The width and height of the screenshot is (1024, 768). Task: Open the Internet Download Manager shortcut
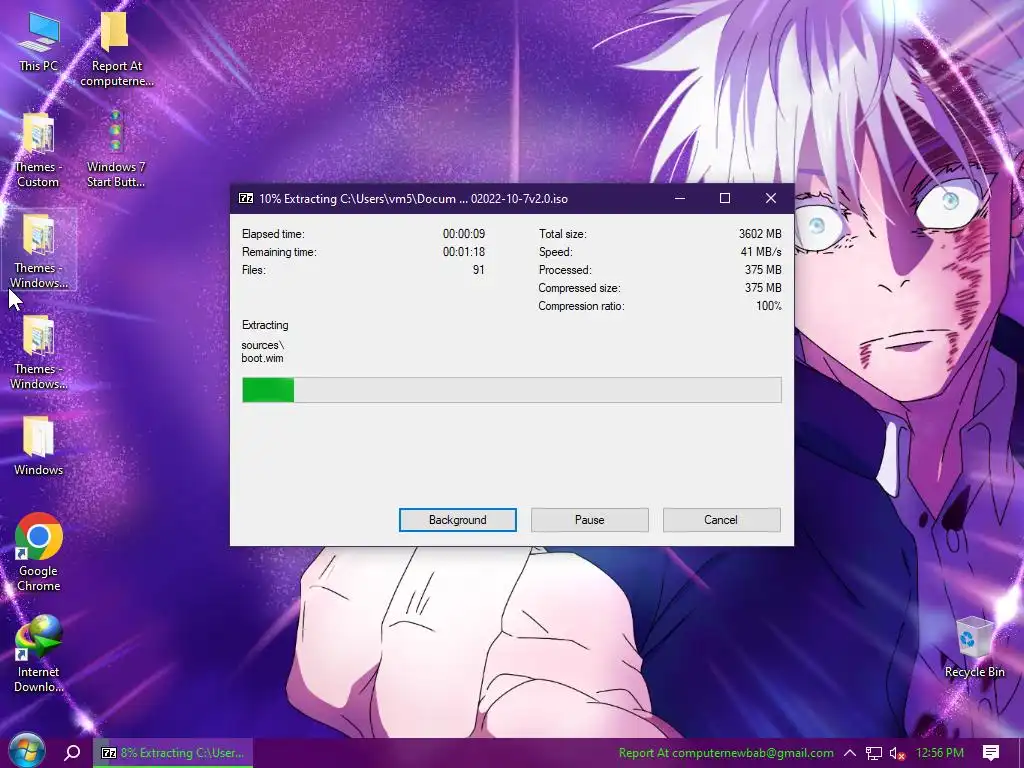(39, 654)
